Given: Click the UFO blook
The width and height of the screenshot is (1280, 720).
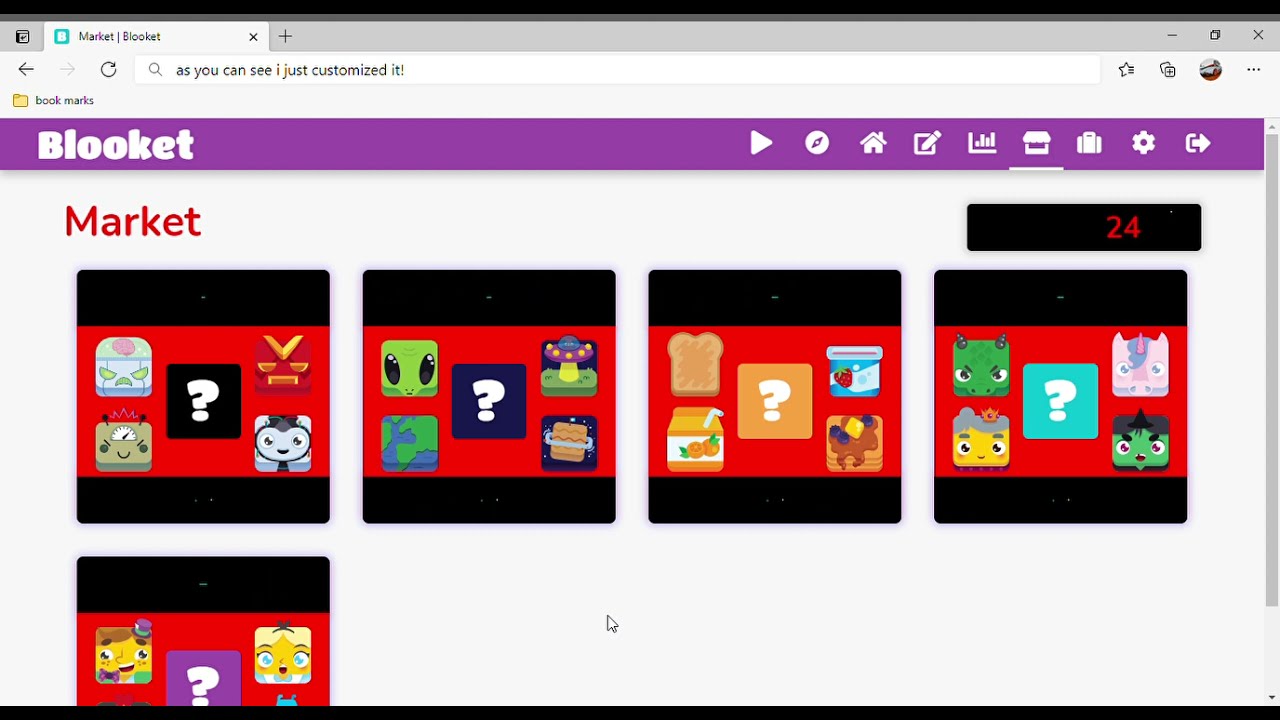Looking at the screenshot, I should tap(569, 366).
